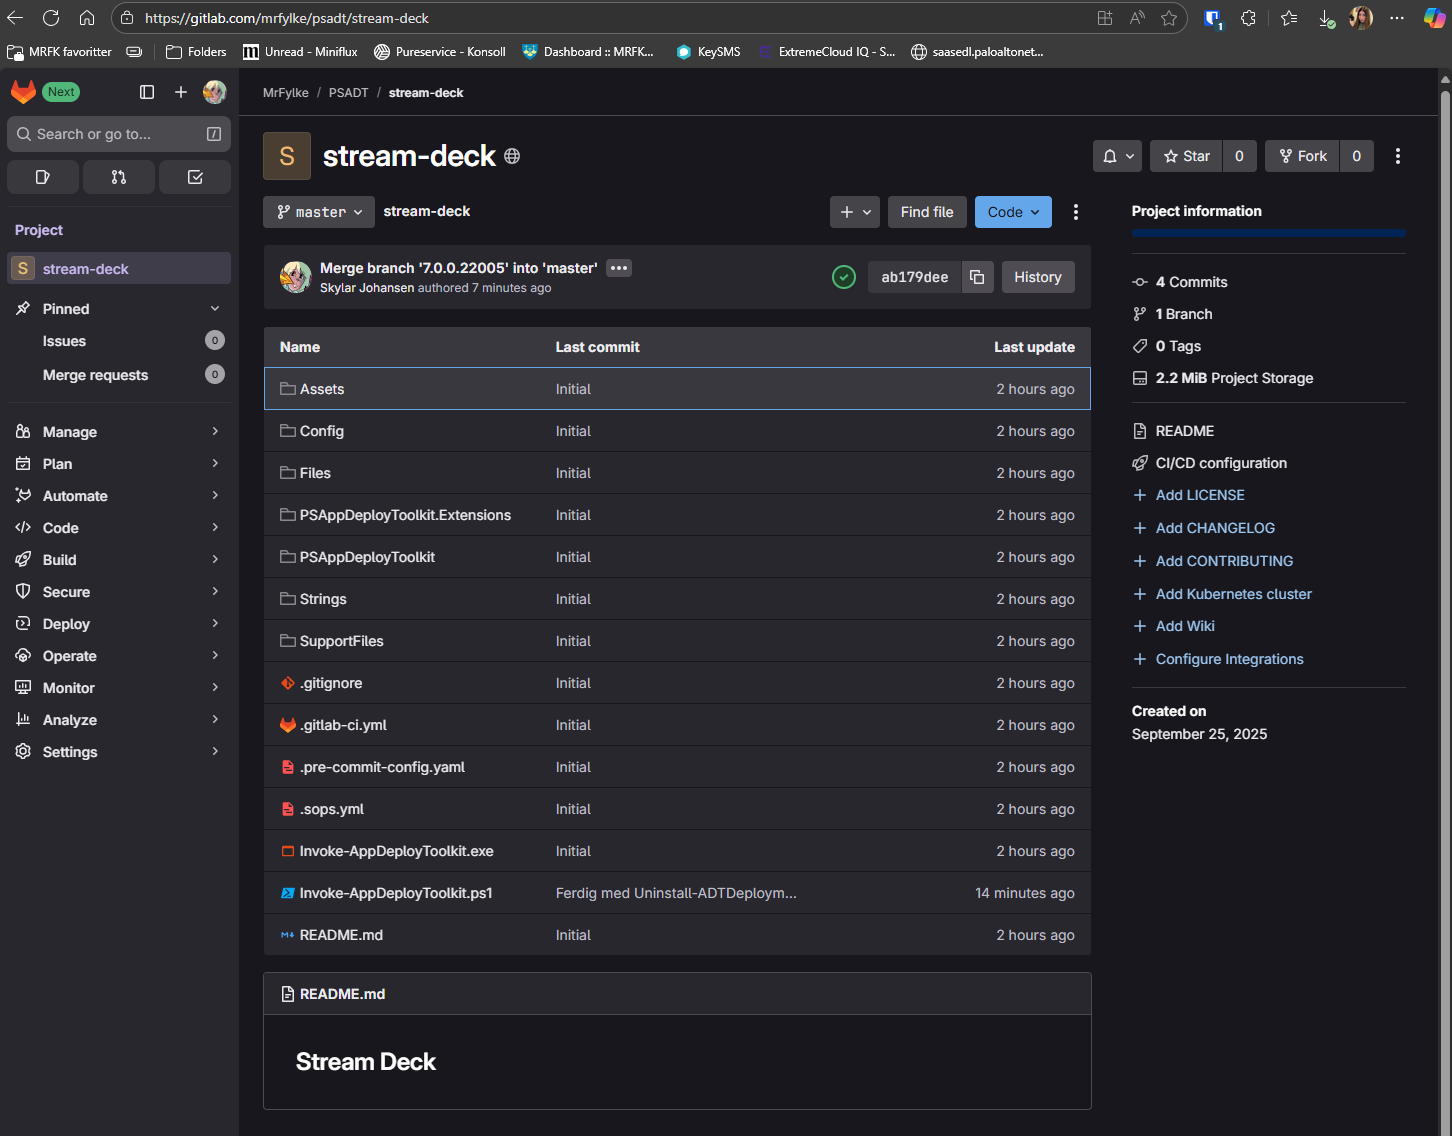Open Issues in the sidebar
Image resolution: width=1452 pixels, height=1136 pixels.
119,341
